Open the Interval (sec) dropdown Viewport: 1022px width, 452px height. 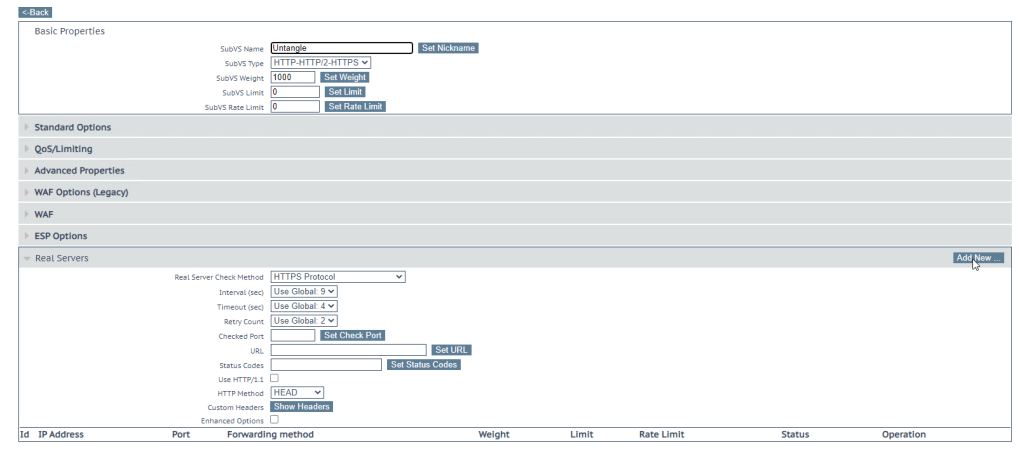(x=304, y=291)
